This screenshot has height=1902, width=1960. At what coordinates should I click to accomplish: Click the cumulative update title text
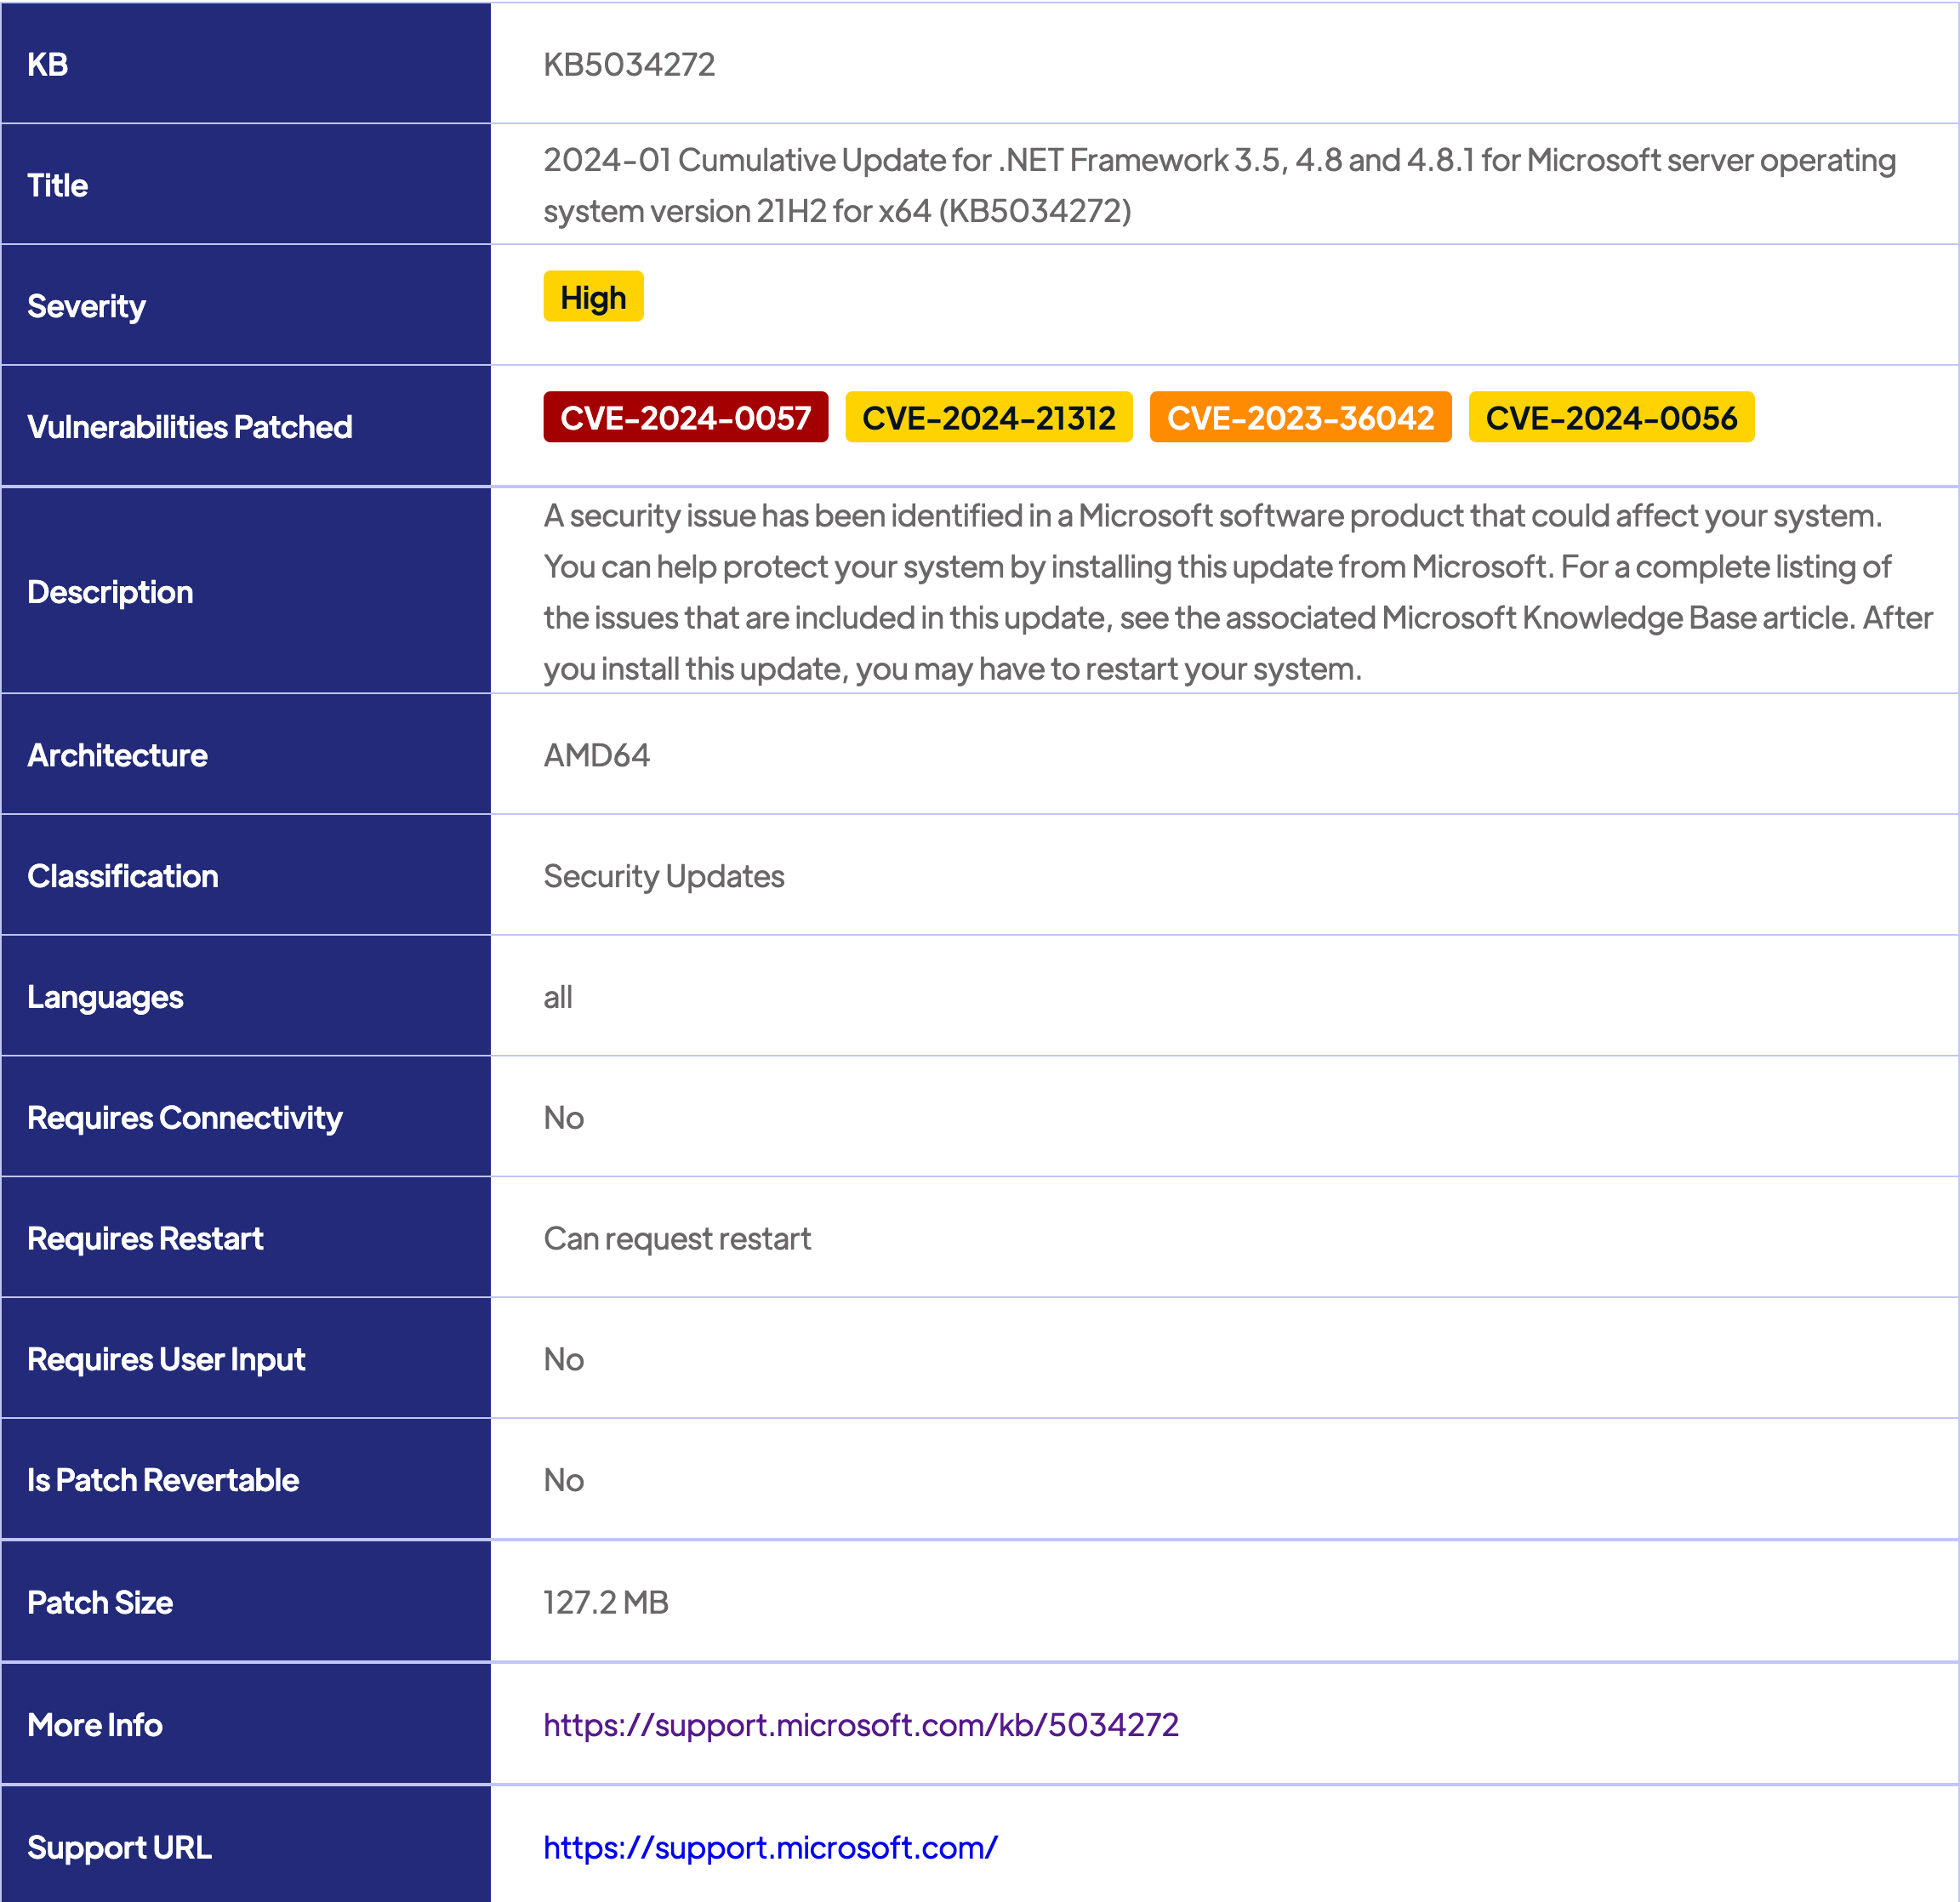tap(1218, 185)
